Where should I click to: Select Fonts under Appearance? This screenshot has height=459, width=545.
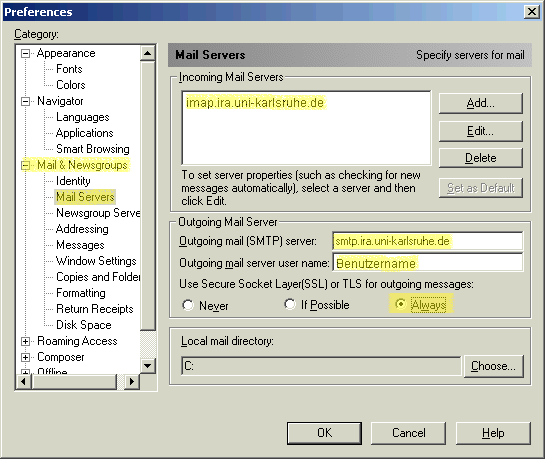coord(69,69)
